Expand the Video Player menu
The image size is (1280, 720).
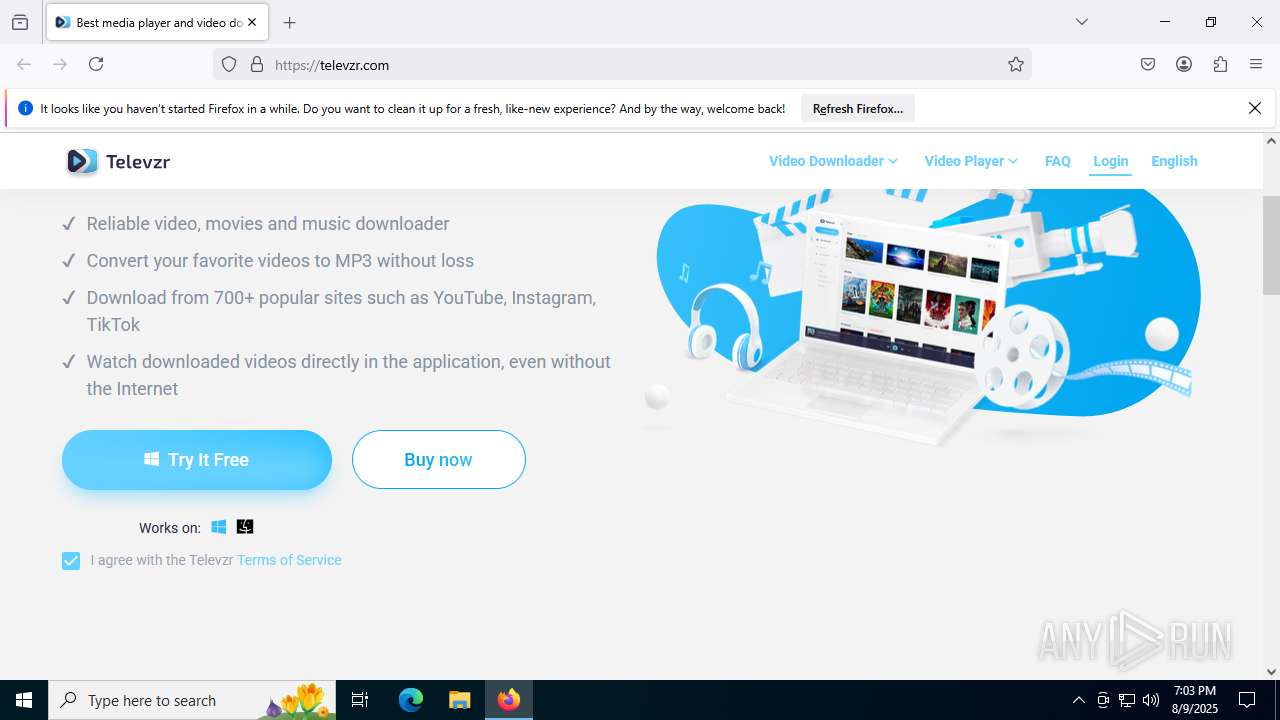coord(971,161)
